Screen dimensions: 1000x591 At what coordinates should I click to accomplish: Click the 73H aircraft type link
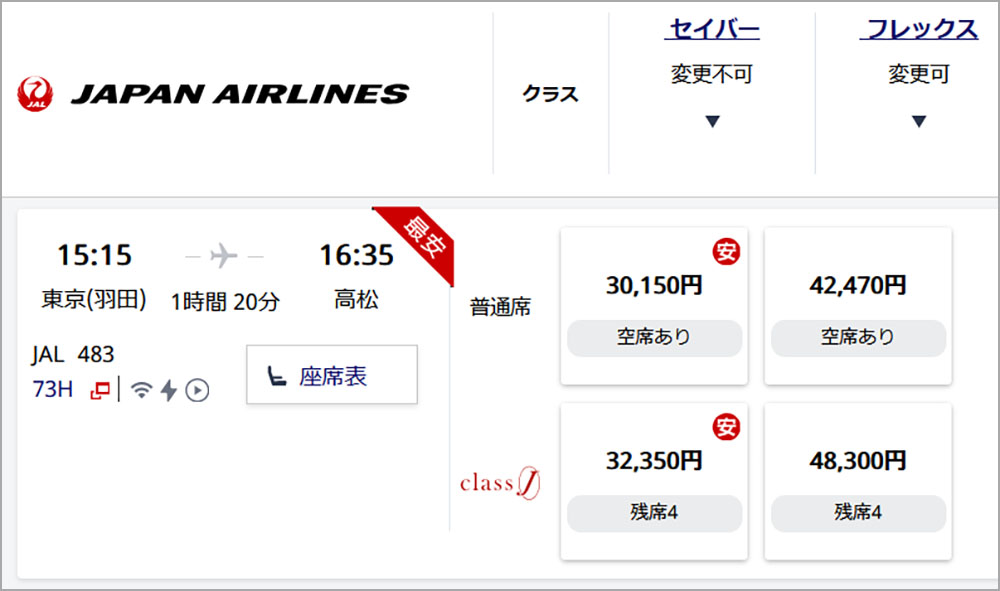[53, 389]
